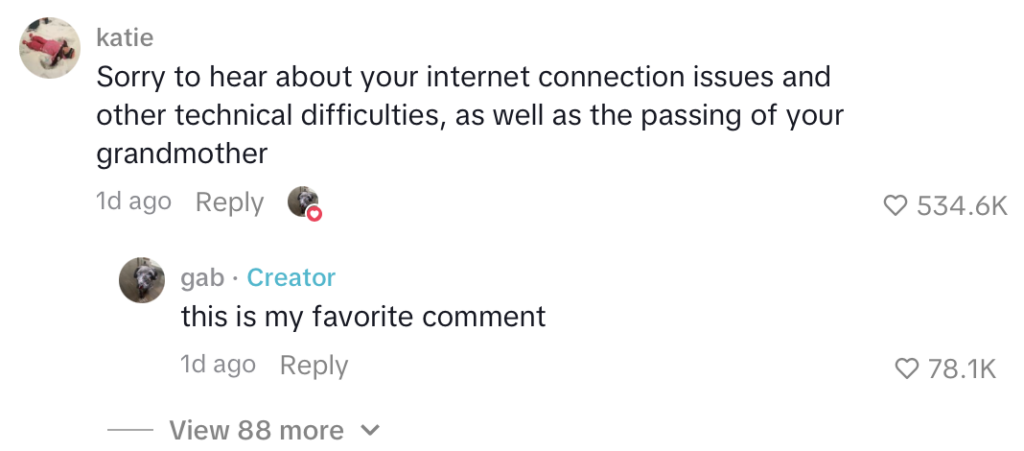Expand View 88 more replies
Image resolution: width=1024 pixels, height=451 pixels.
[256, 430]
